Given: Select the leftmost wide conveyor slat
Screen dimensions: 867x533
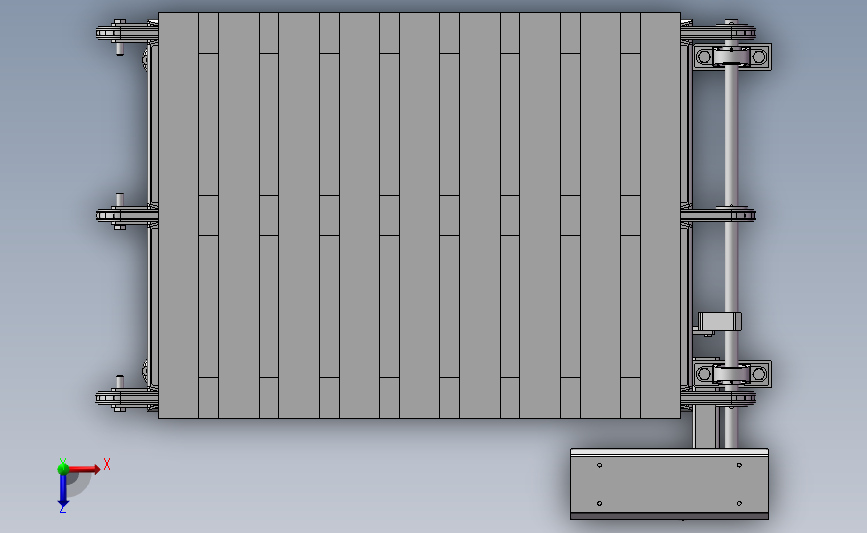Looking at the screenshot, I should pos(178,215).
